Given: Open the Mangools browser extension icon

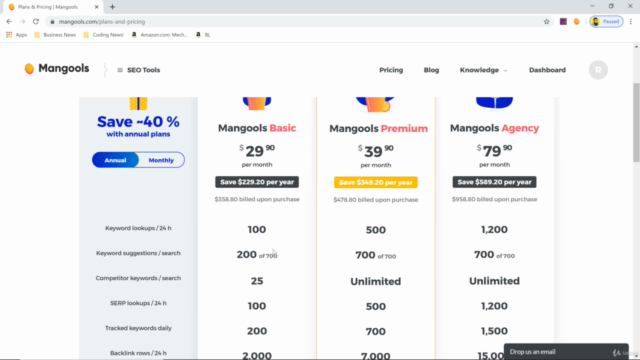Looking at the screenshot, I should tap(577, 22).
